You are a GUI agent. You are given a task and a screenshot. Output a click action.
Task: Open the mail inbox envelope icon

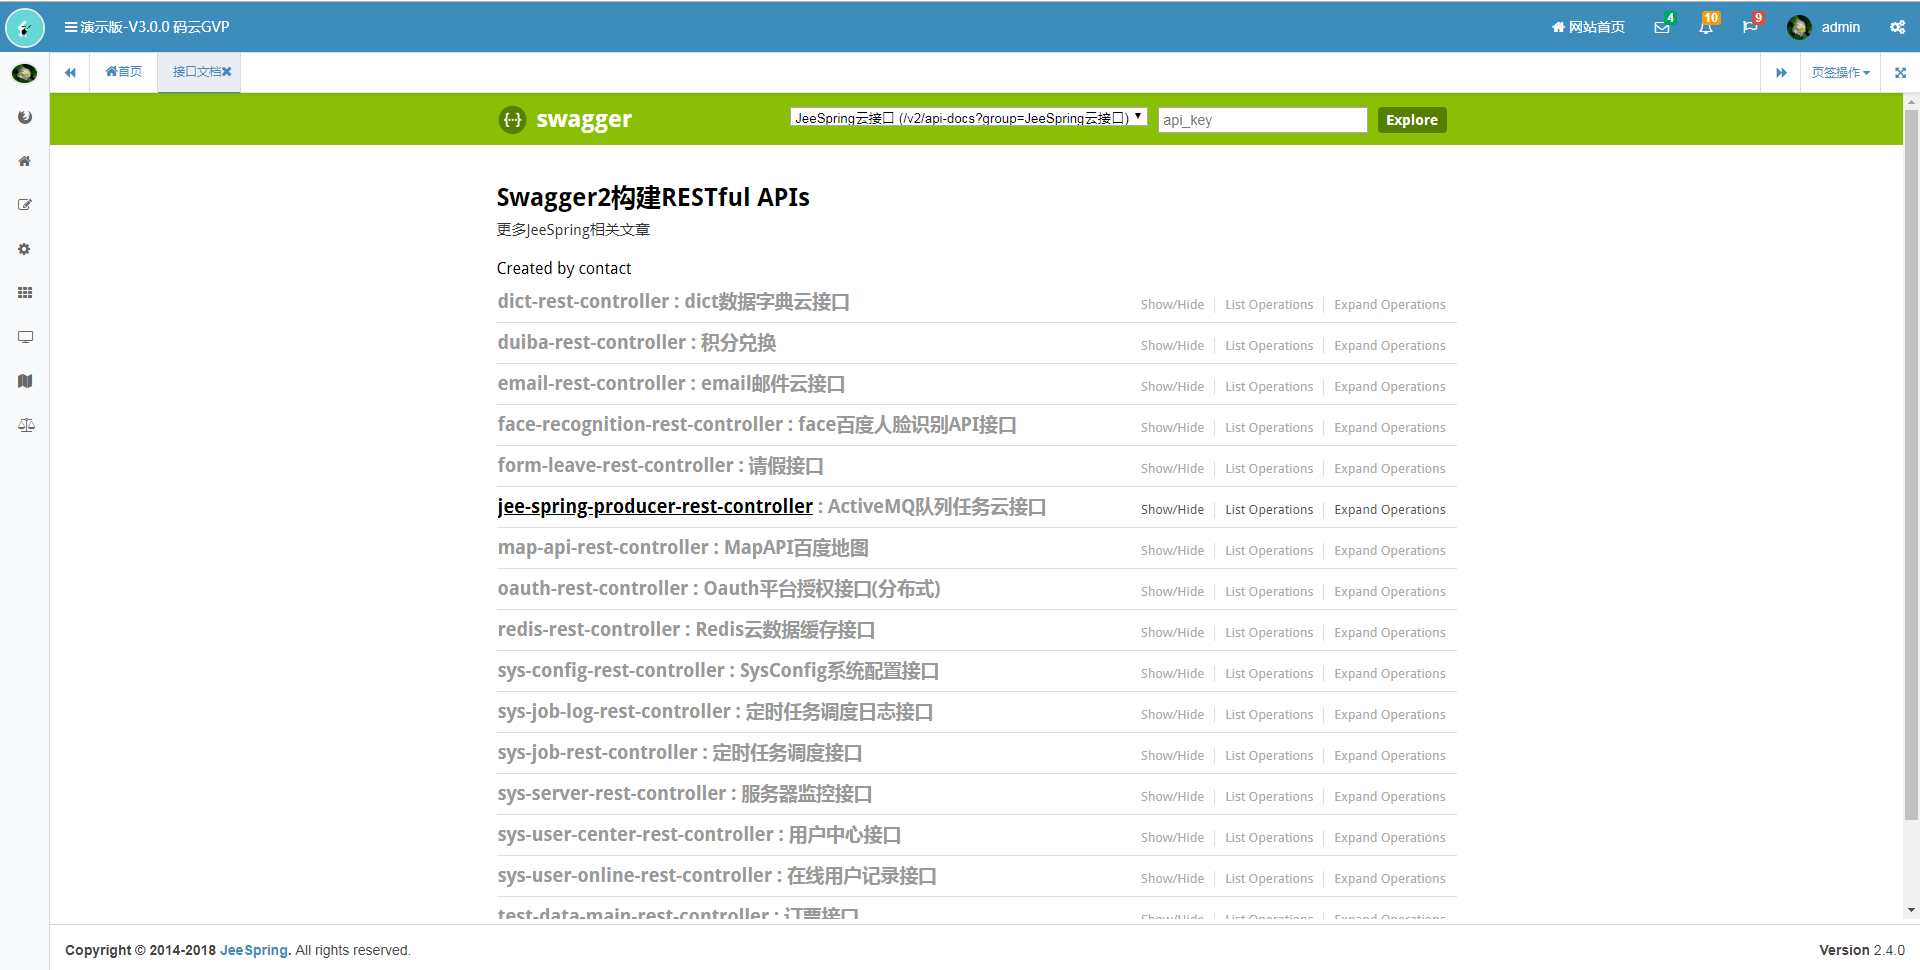tap(1662, 27)
